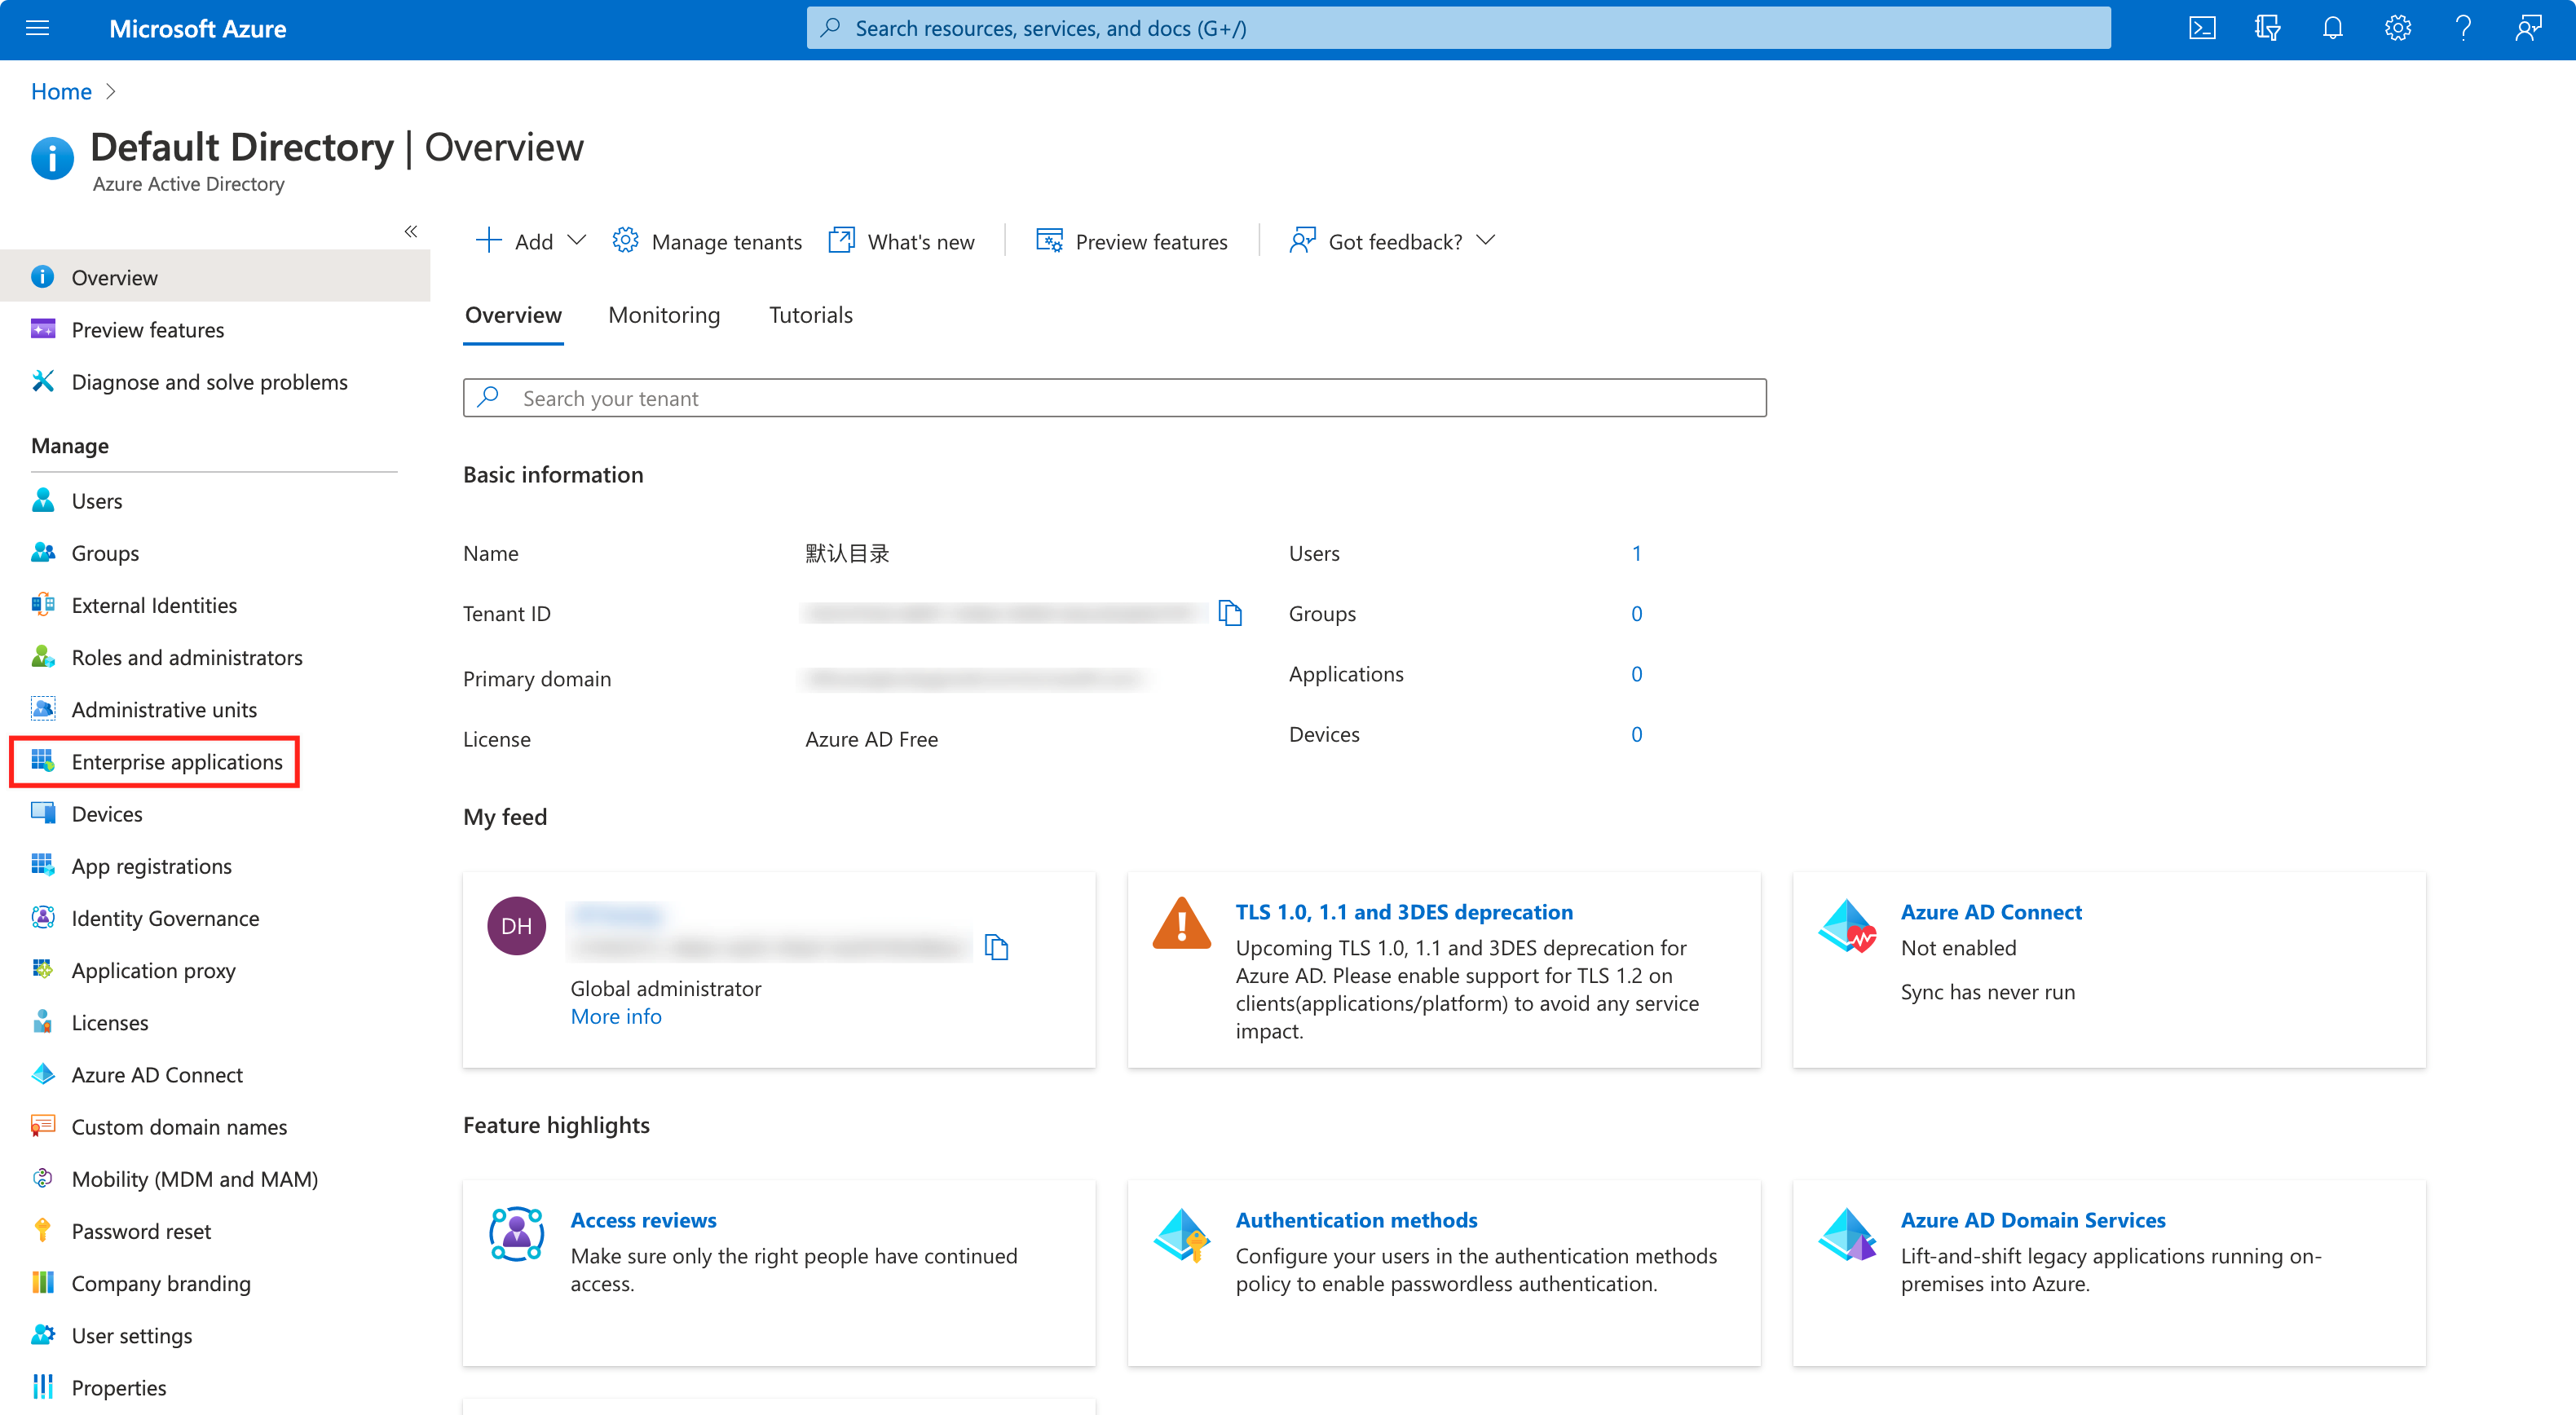The width and height of the screenshot is (2576, 1415).
Task: Open Identity Governance
Action: (x=165, y=917)
